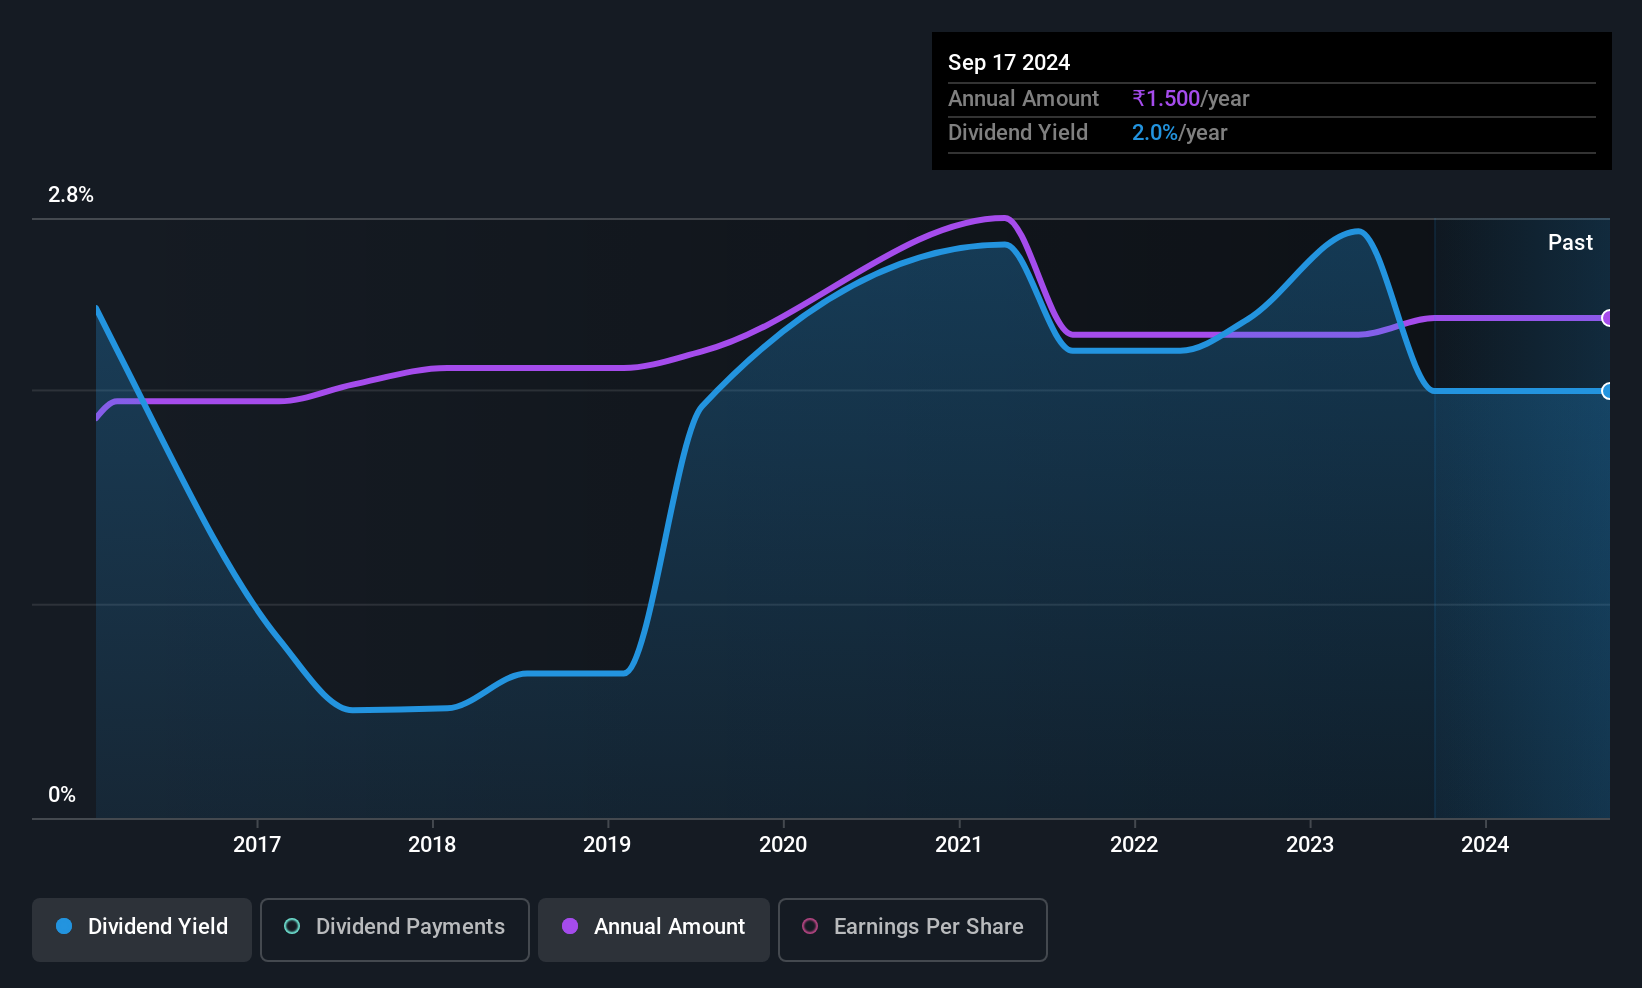Click the 2017 axis label
The image size is (1642, 988).
tap(257, 845)
